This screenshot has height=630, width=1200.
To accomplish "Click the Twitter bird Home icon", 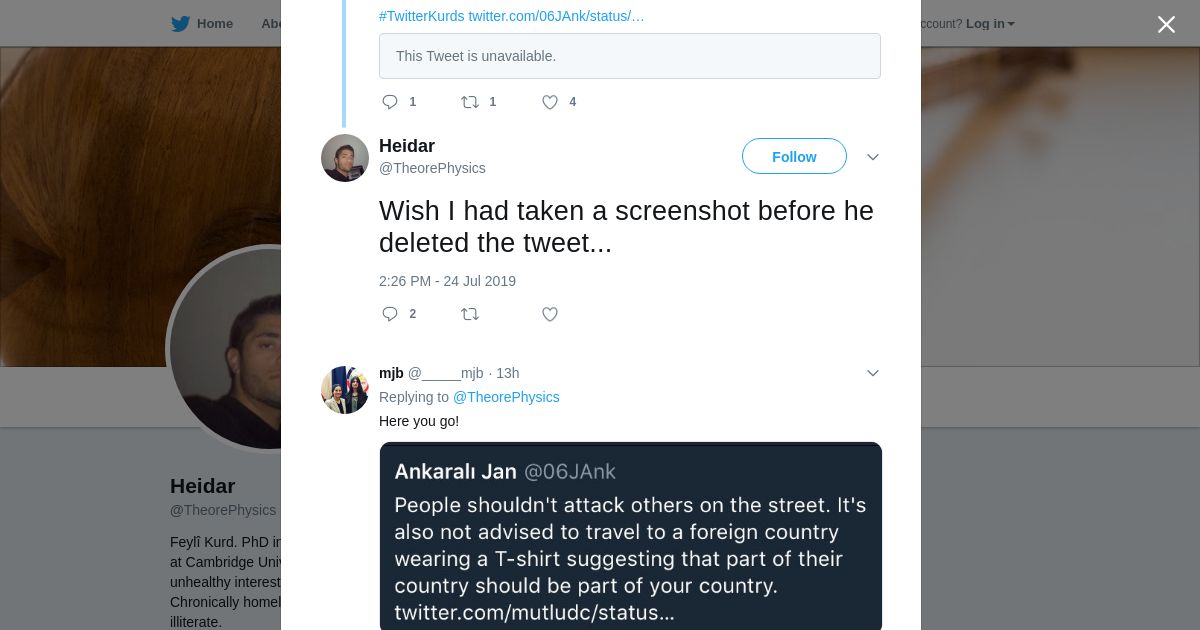I will pyautogui.click(x=180, y=24).
